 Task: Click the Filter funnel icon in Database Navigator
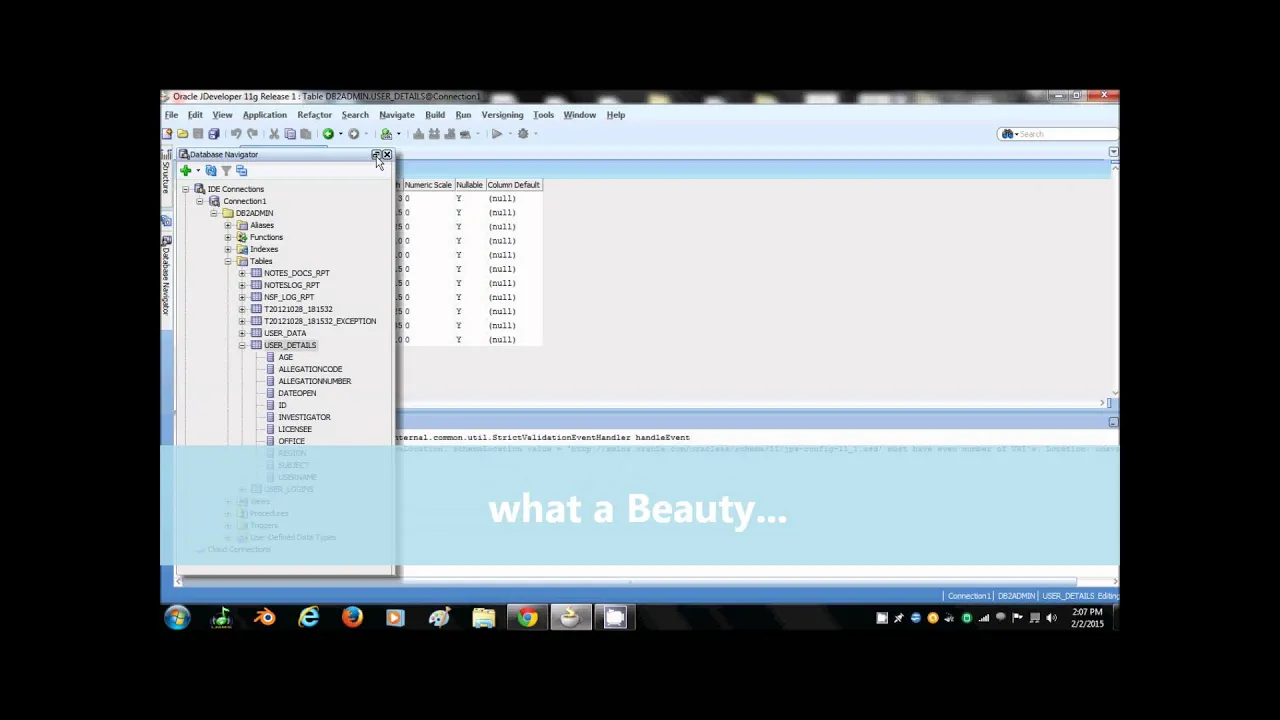[x=226, y=171]
